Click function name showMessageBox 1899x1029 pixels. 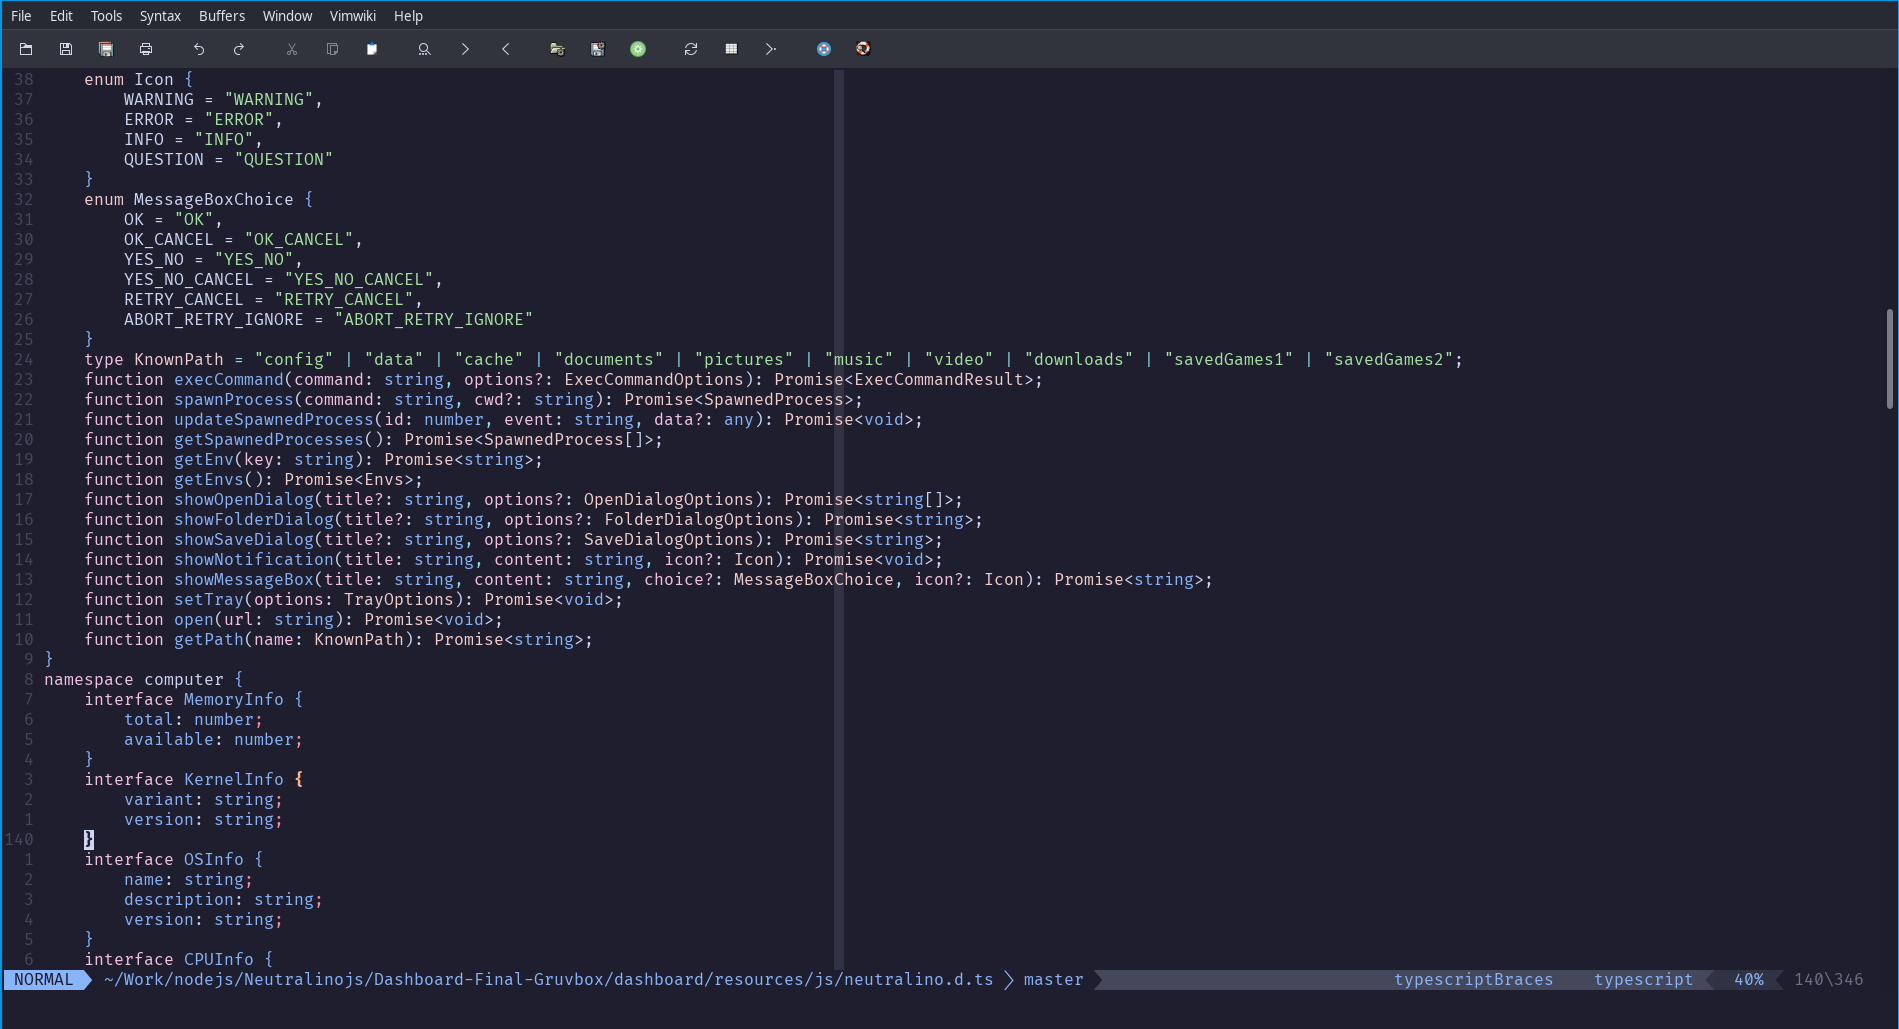244,580
